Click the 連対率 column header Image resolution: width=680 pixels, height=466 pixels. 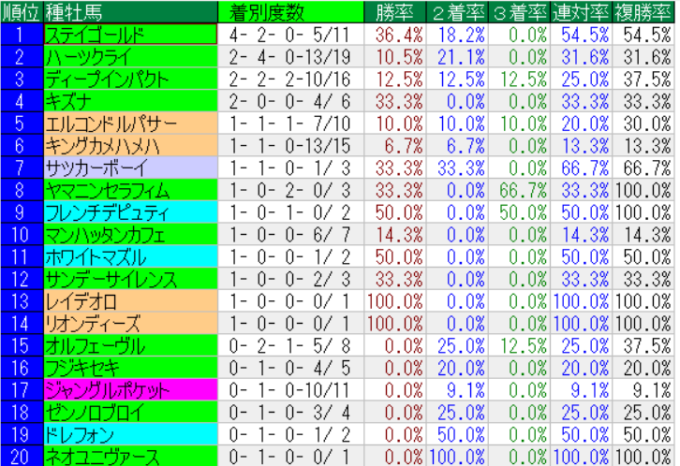pos(584,12)
